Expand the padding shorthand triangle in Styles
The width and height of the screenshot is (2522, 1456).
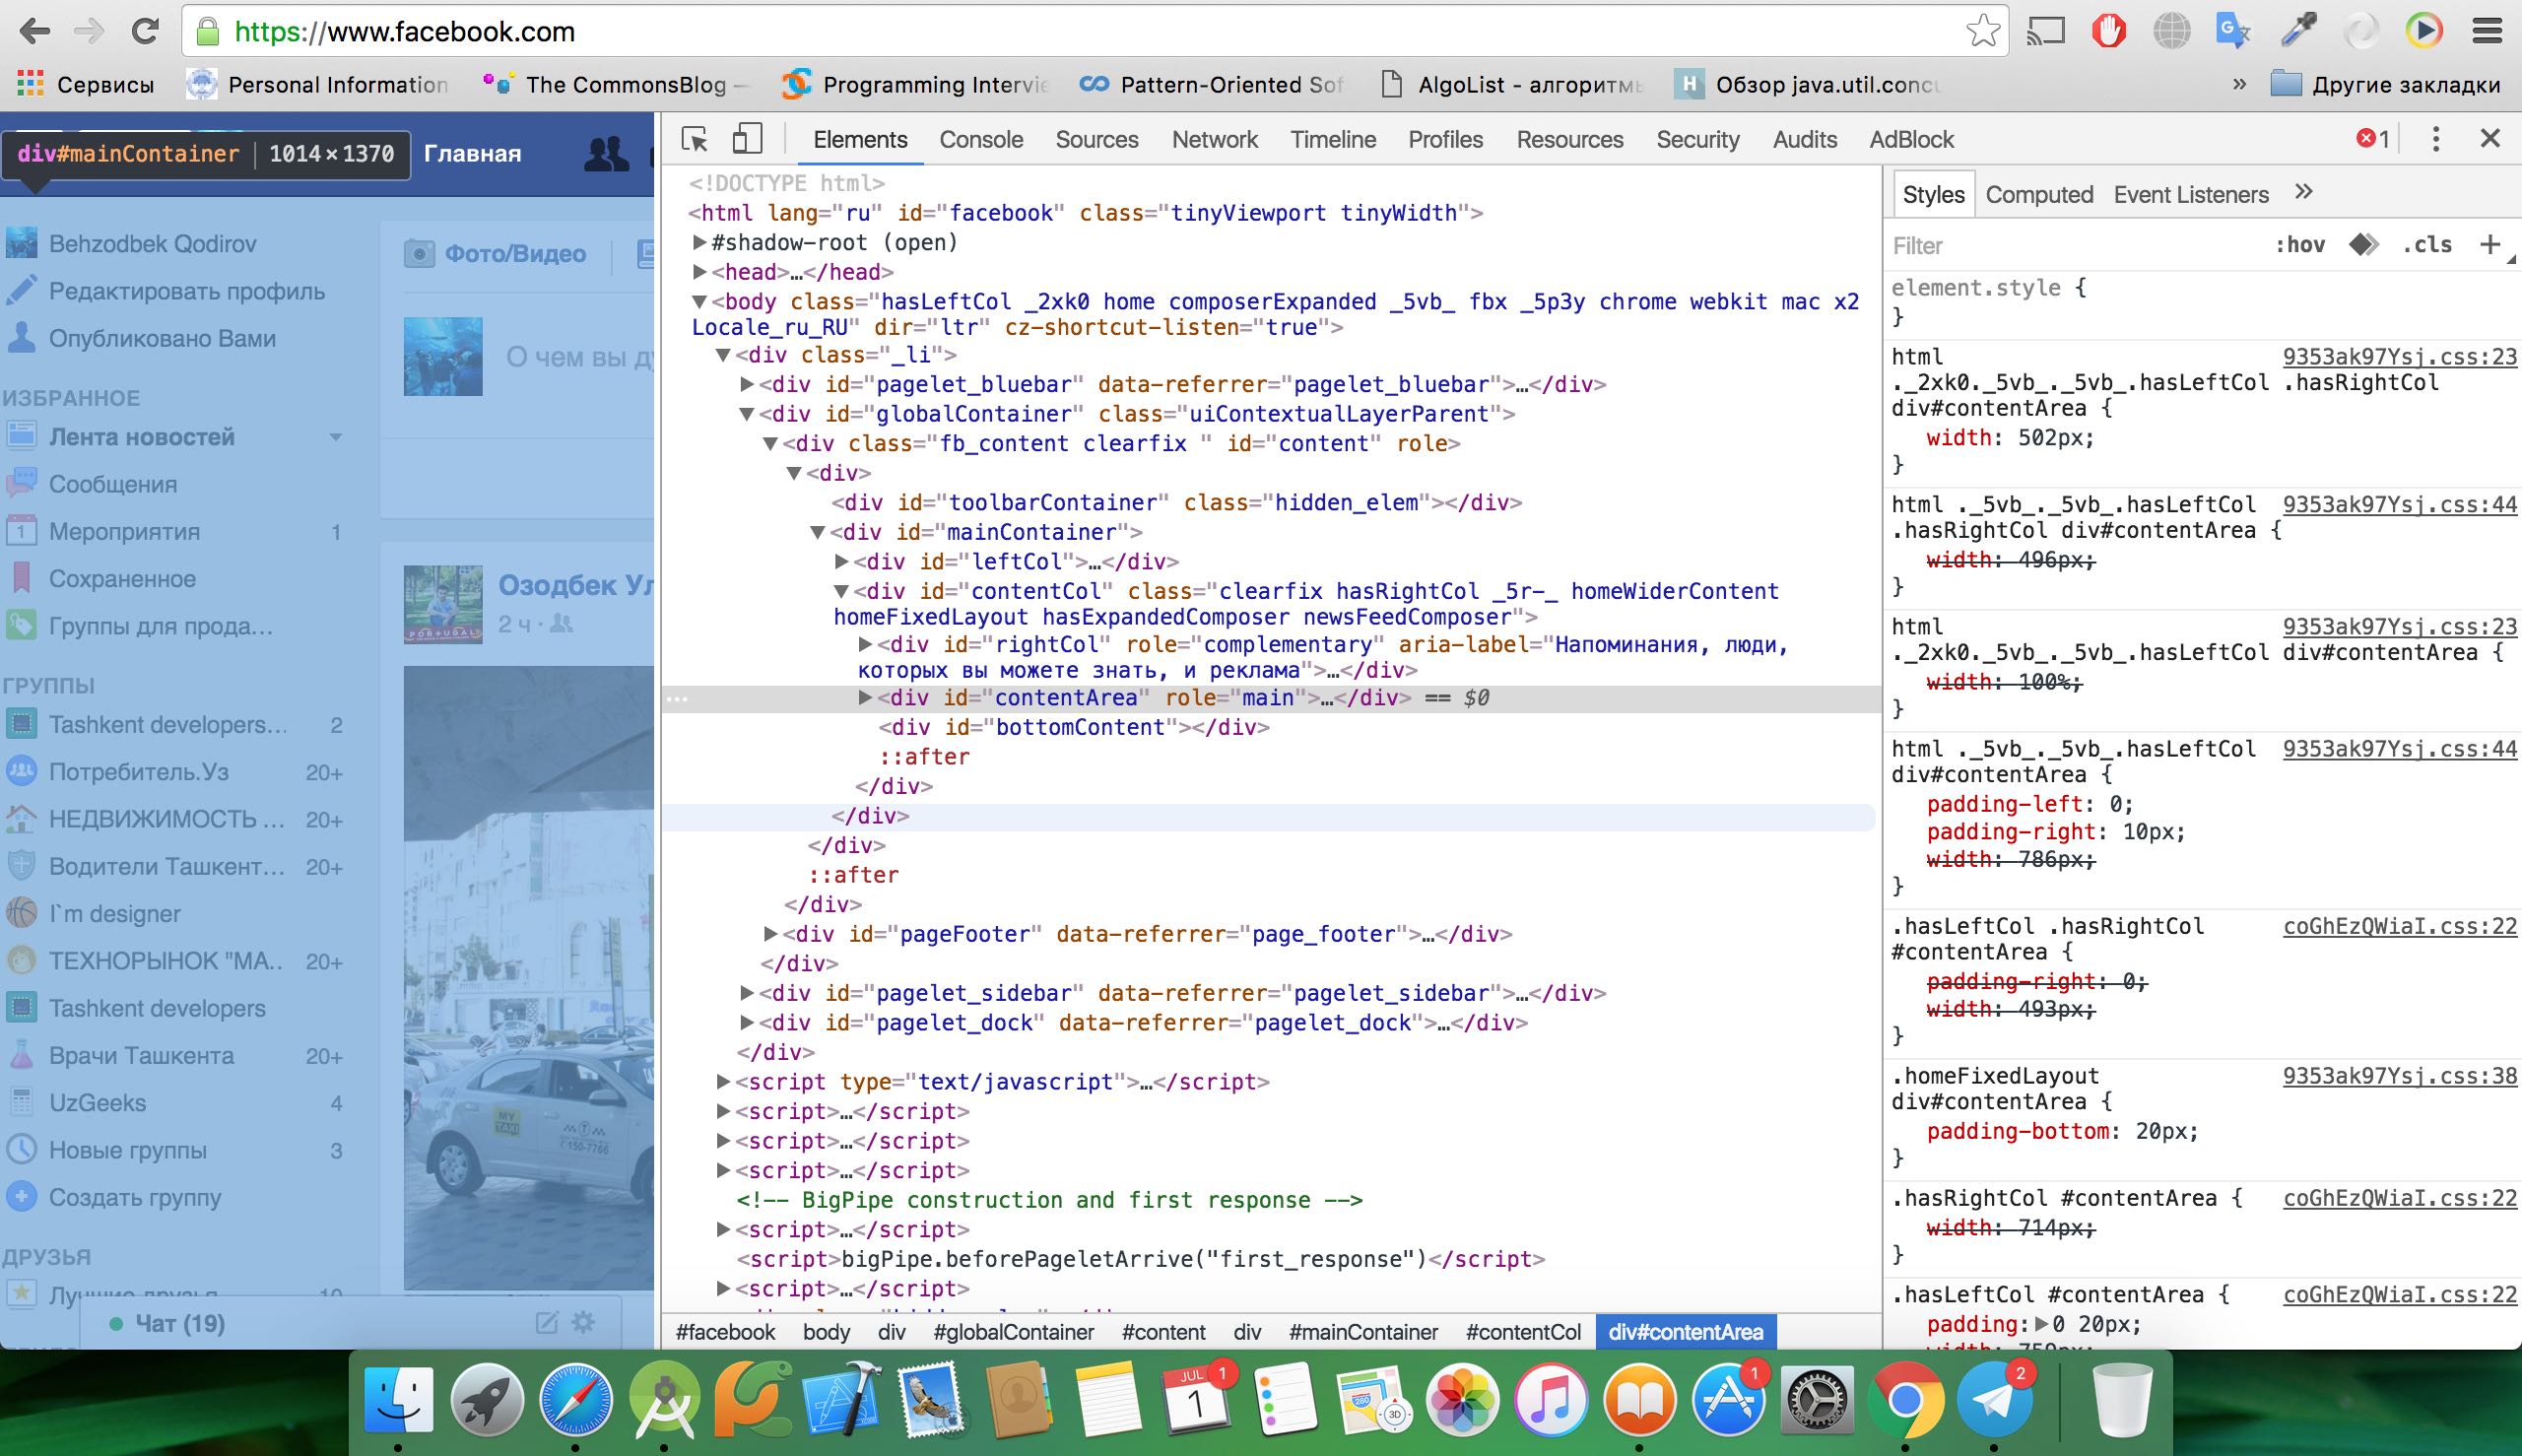click(x=2041, y=1325)
